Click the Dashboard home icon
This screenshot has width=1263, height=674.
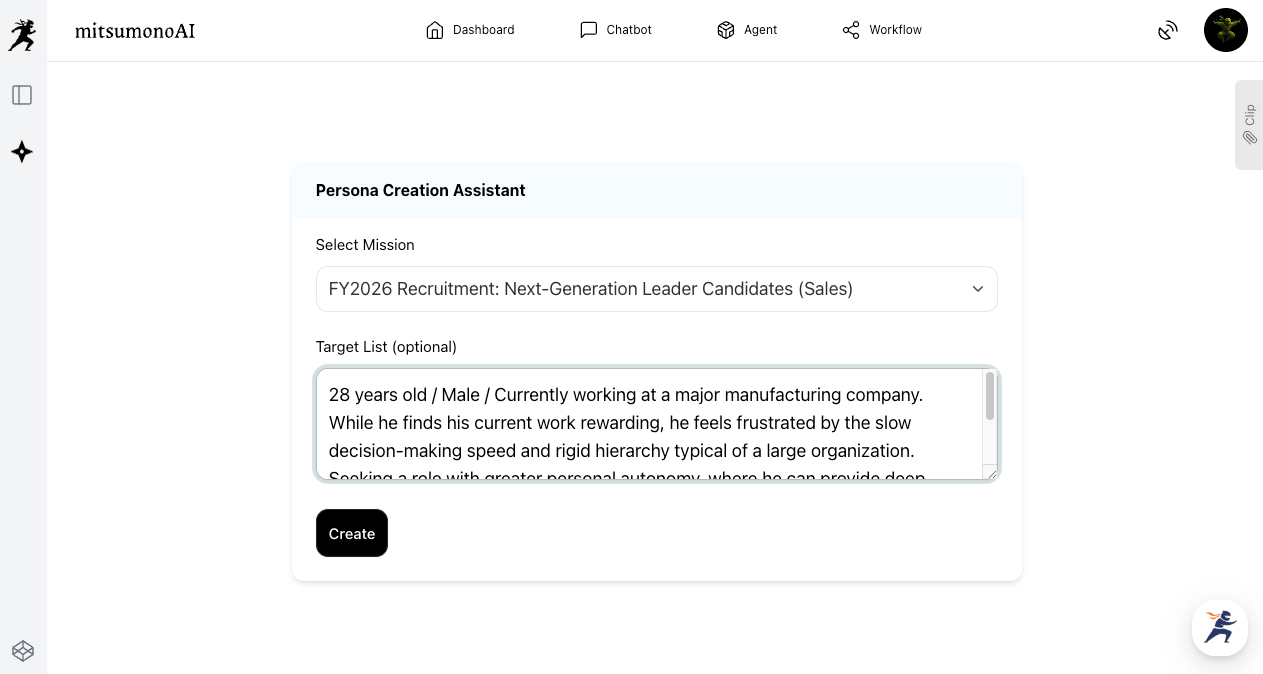434,30
